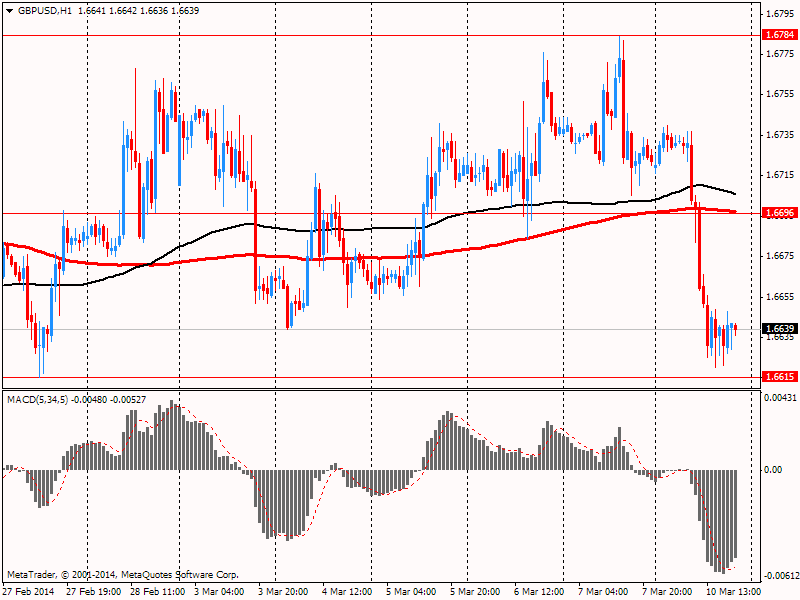The width and height of the screenshot is (800, 600).
Task: Select the 3 Mar 20:00 time label
Action: click(283, 592)
